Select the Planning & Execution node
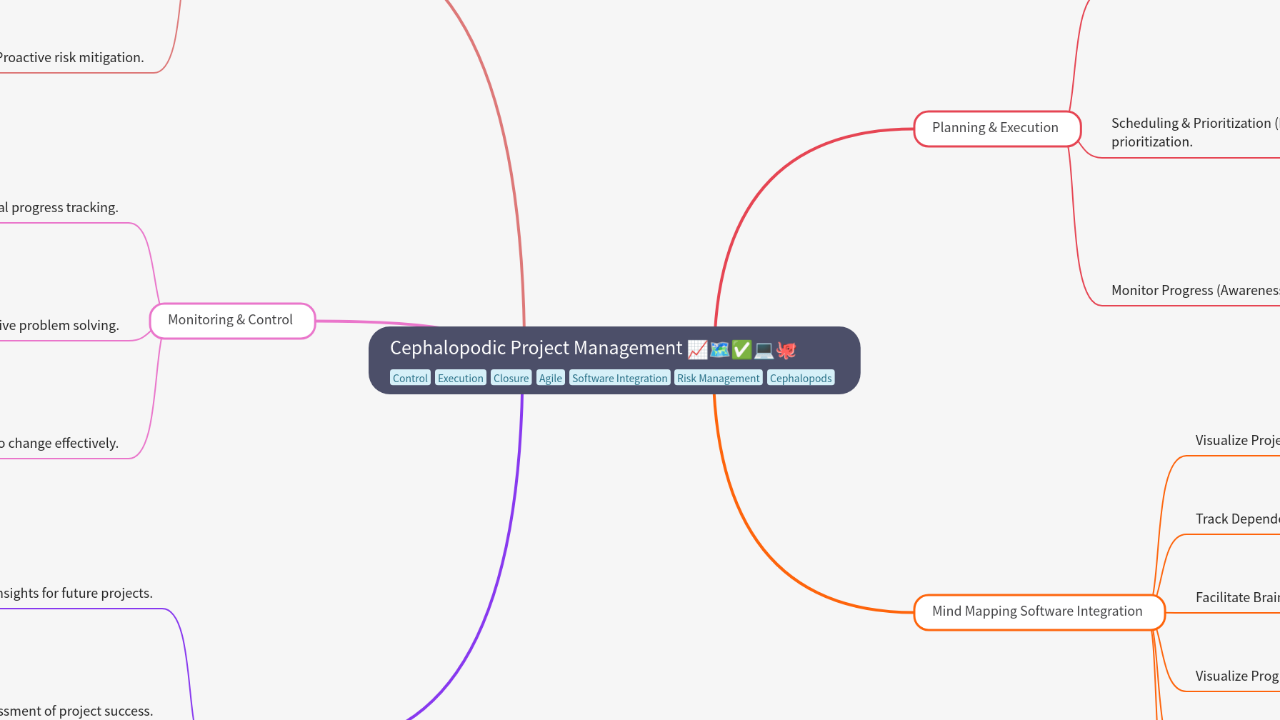Screen dimensions: 1280x720 click(x=997, y=128)
